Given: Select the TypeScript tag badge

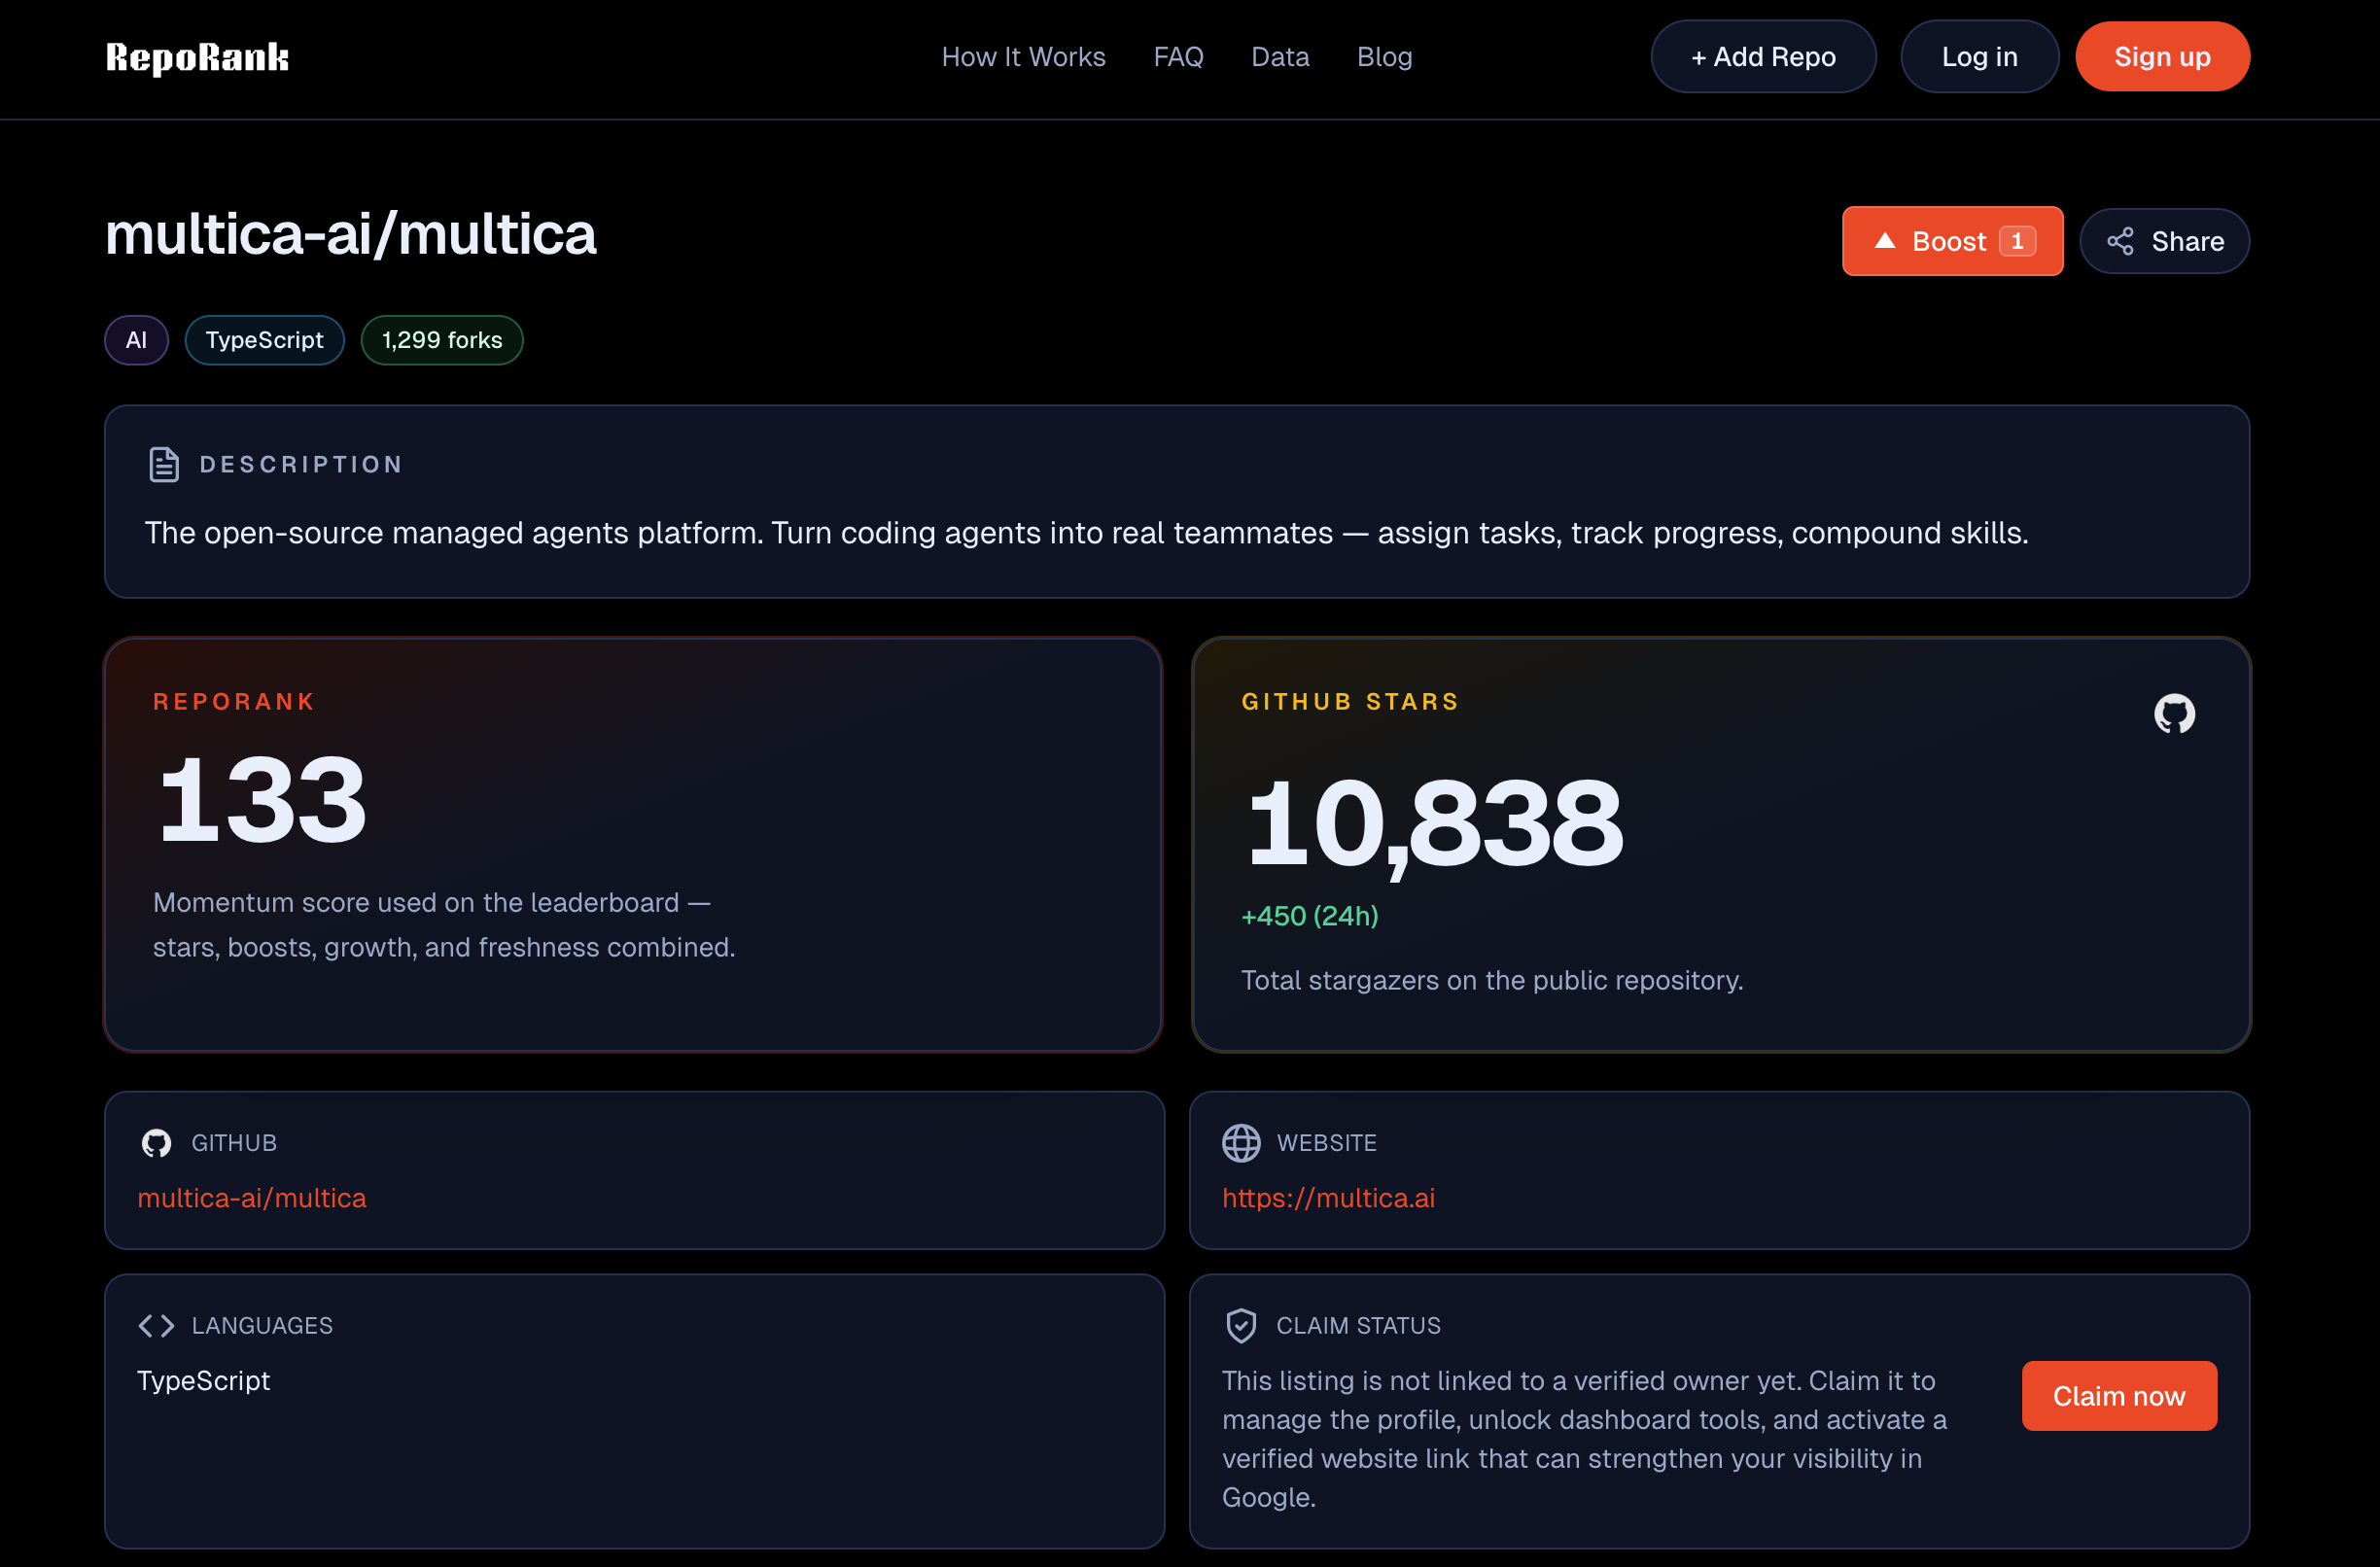Looking at the screenshot, I should pos(264,340).
